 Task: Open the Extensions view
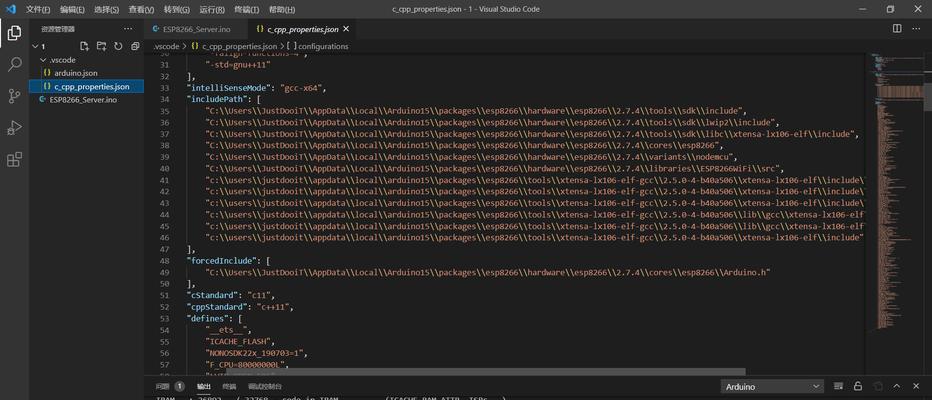pyautogui.click(x=14, y=159)
